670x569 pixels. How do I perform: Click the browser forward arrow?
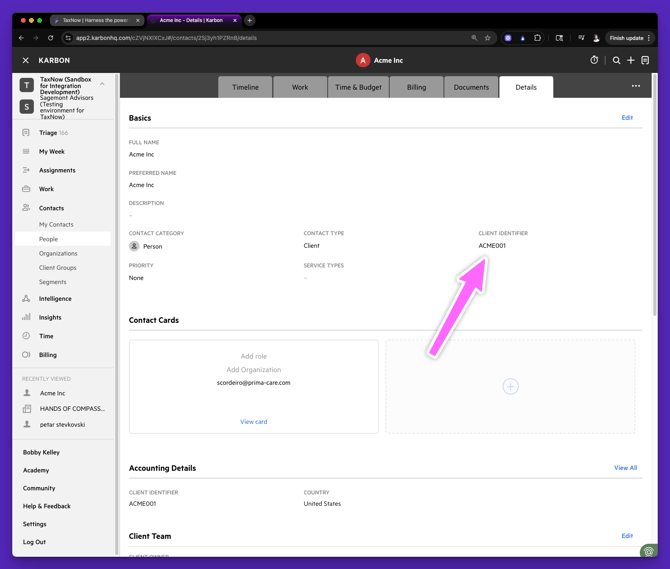click(x=36, y=38)
